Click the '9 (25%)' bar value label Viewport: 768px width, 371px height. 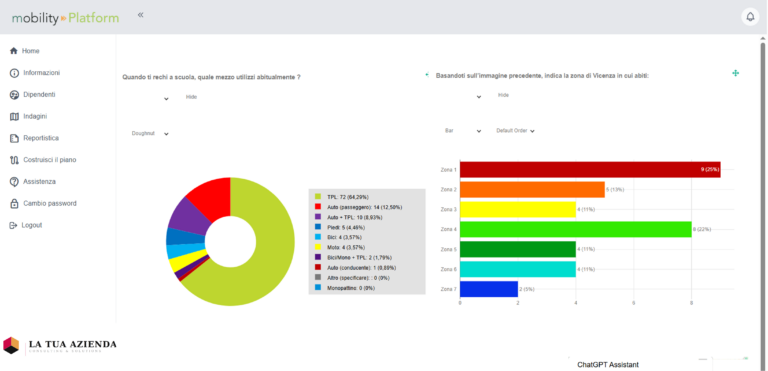709,170
